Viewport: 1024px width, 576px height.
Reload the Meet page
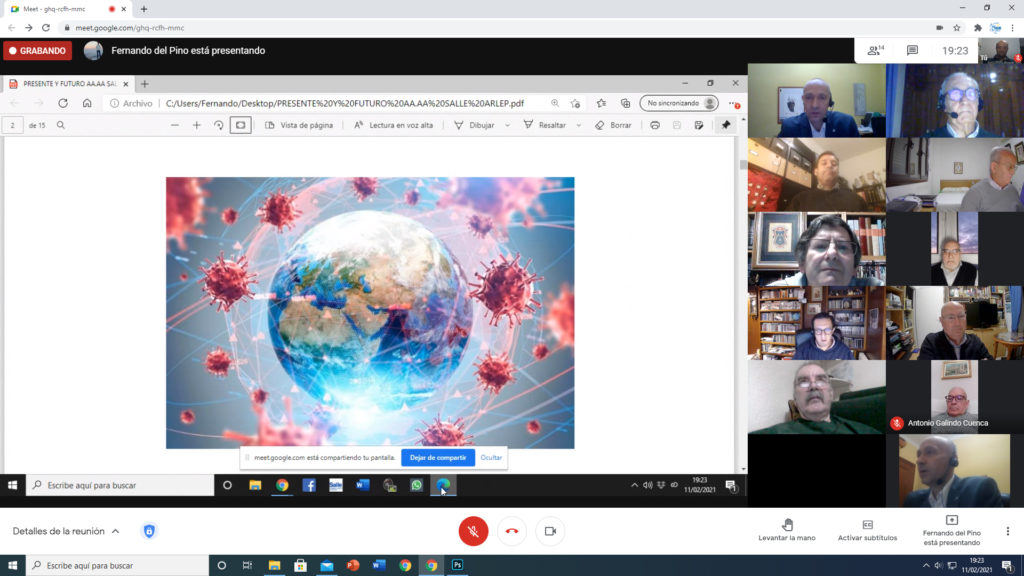coord(46,28)
